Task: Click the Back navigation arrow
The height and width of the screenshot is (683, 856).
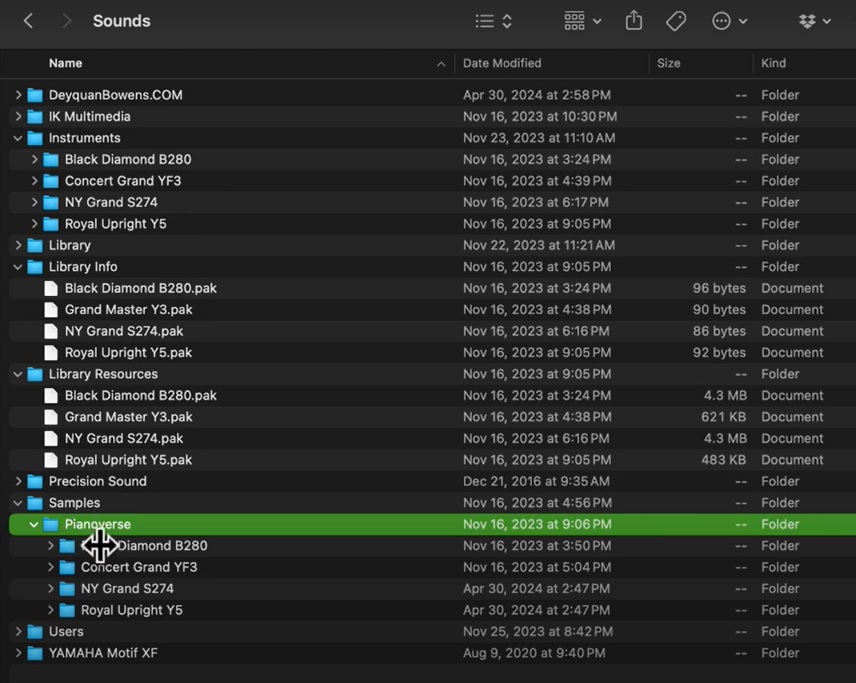Action: click(28, 21)
